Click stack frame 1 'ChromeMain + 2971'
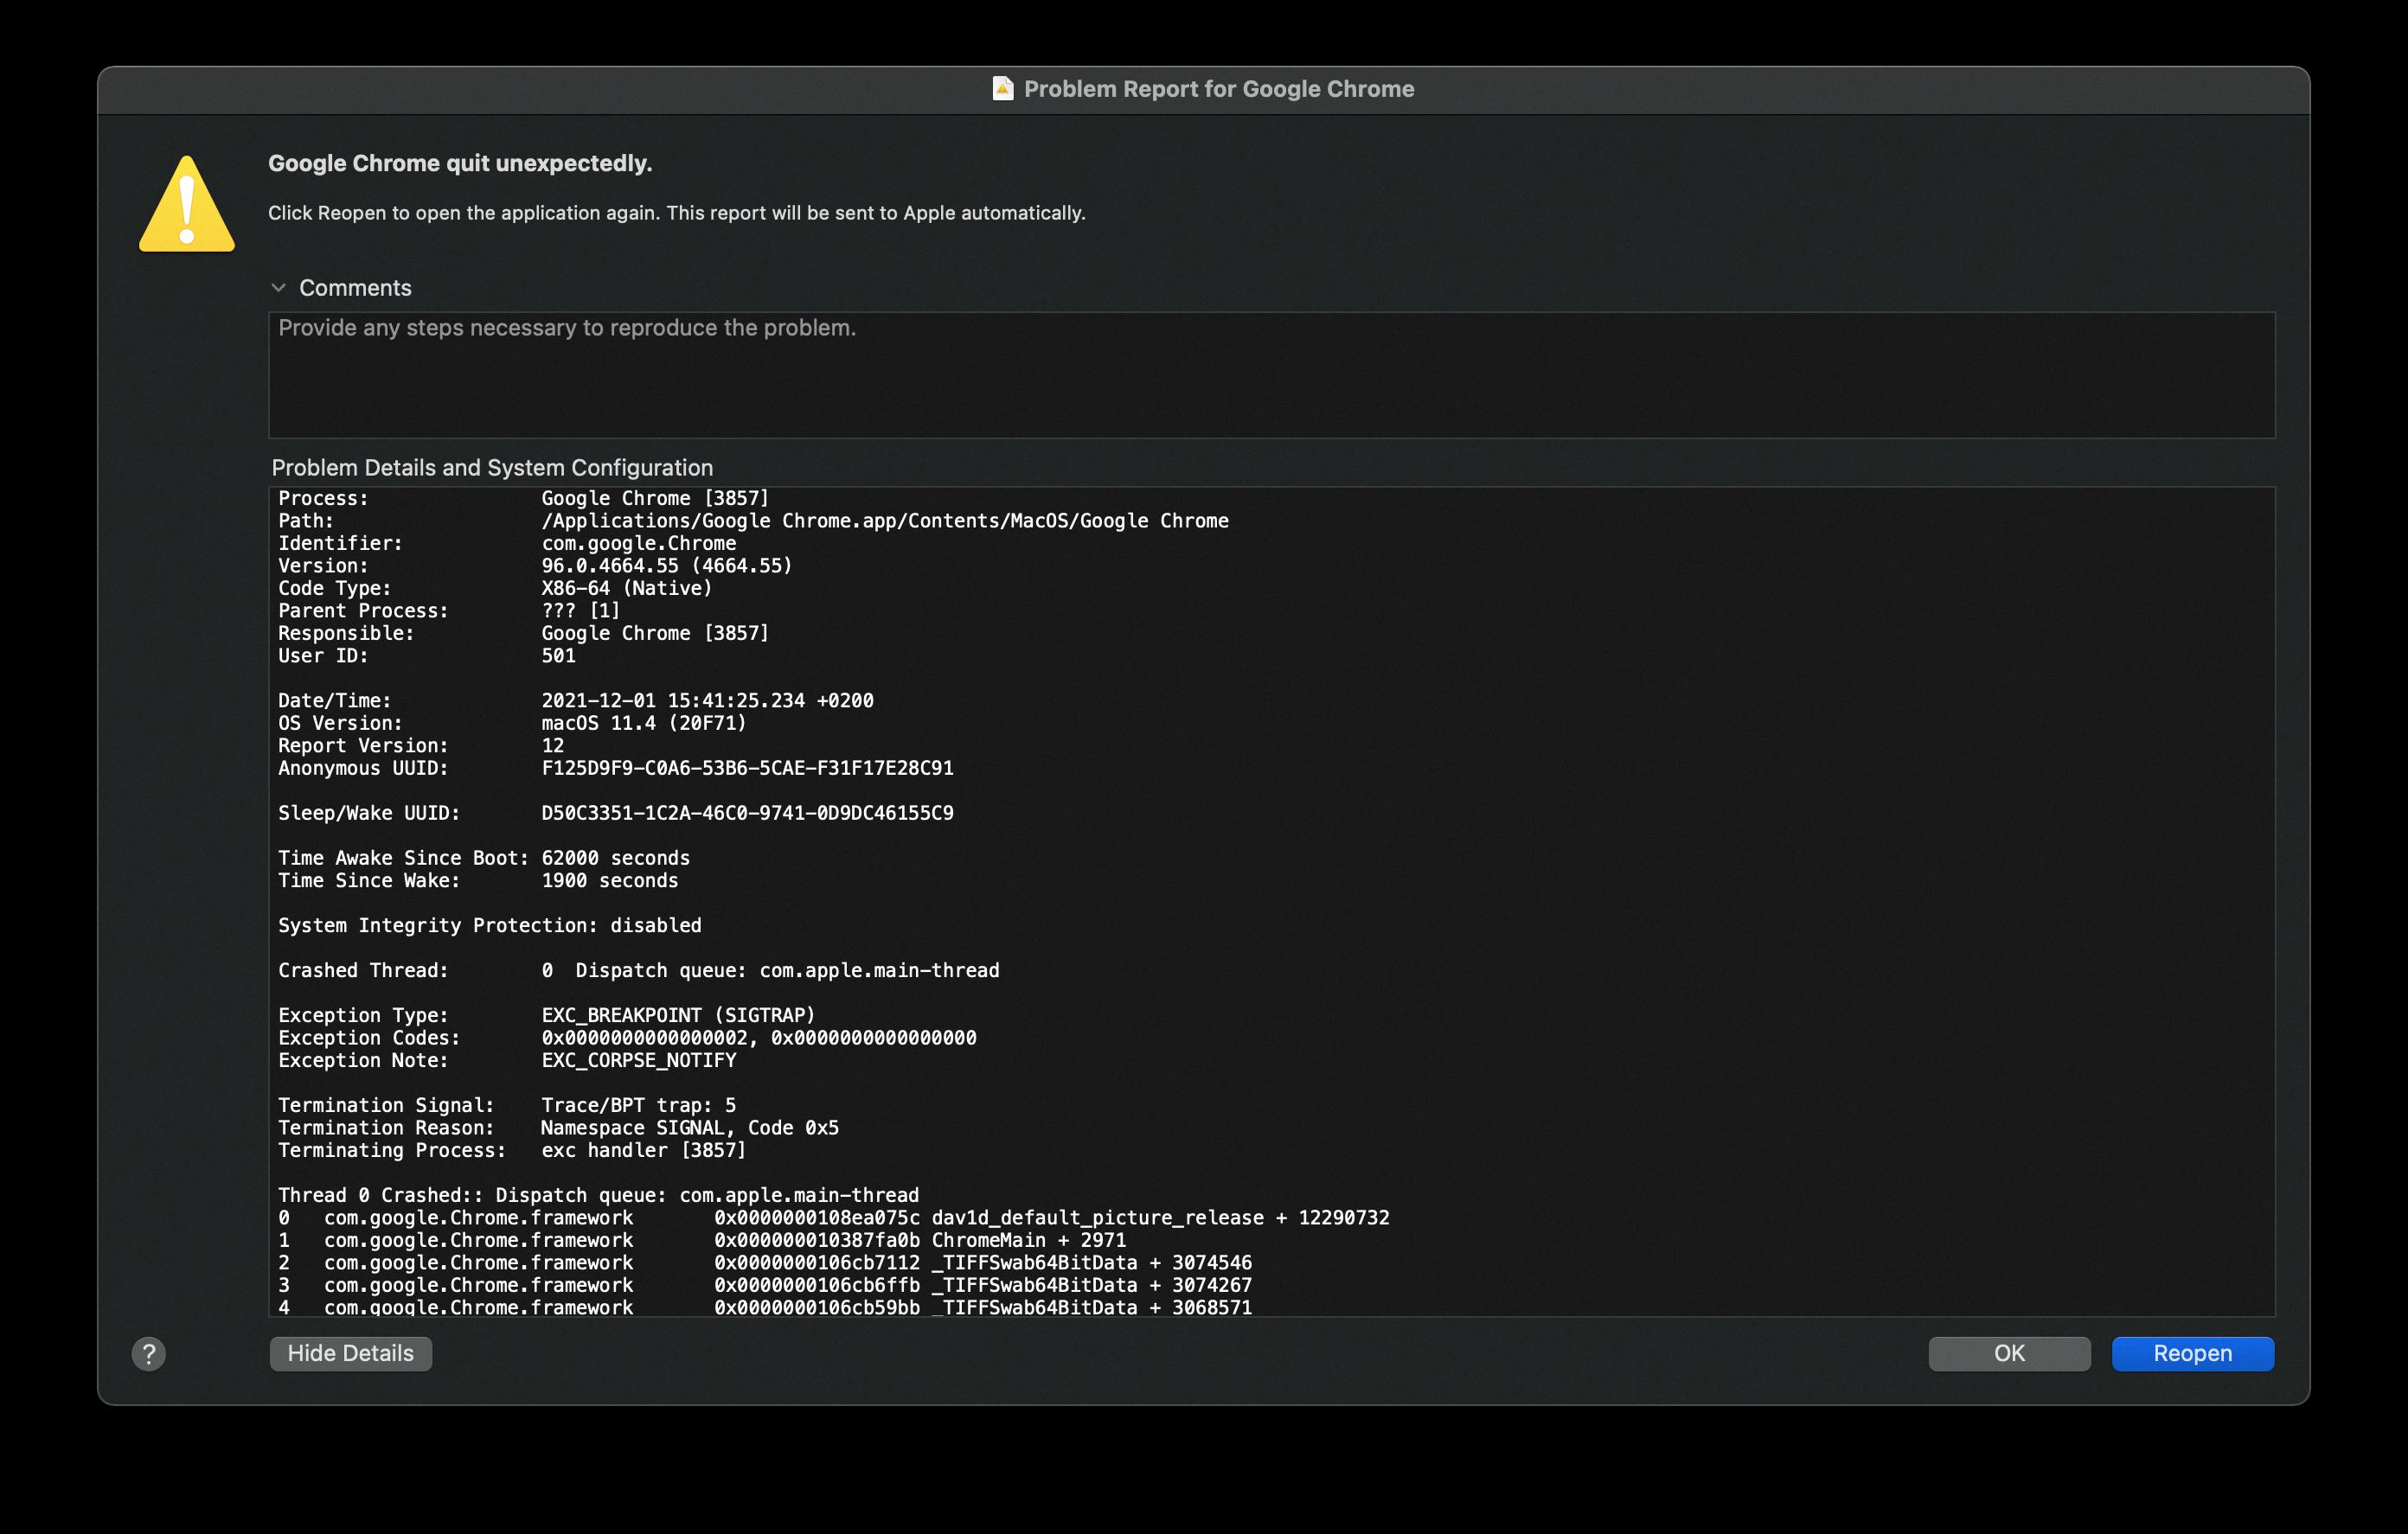2408x1534 pixels. coord(1029,1240)
